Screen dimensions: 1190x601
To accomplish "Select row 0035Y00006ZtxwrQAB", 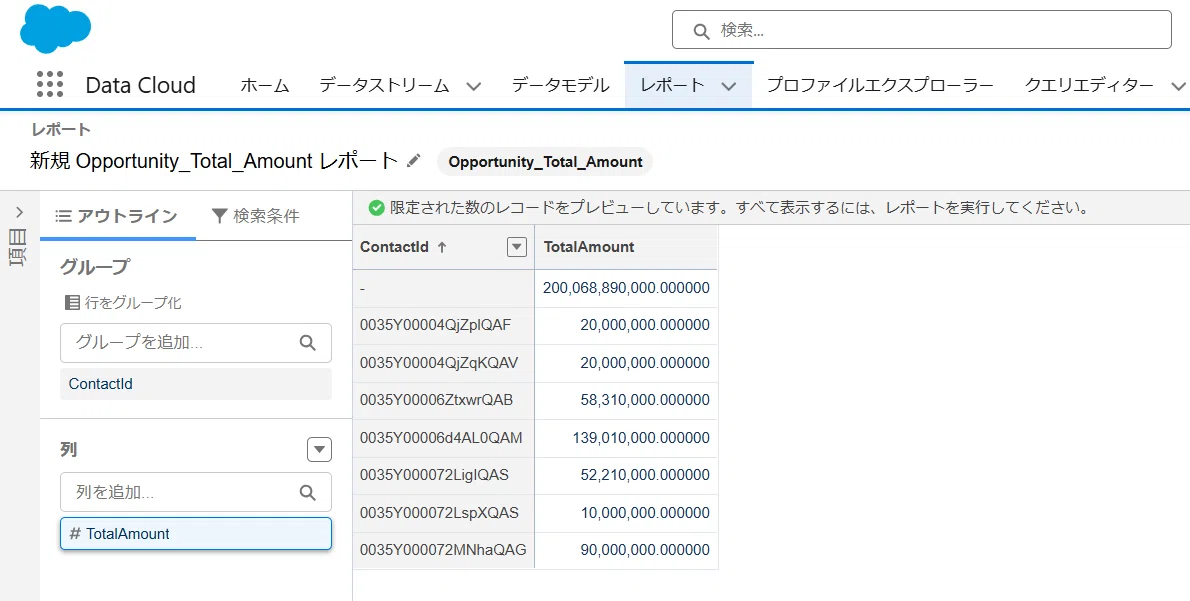I will click(x=436, y=400).
